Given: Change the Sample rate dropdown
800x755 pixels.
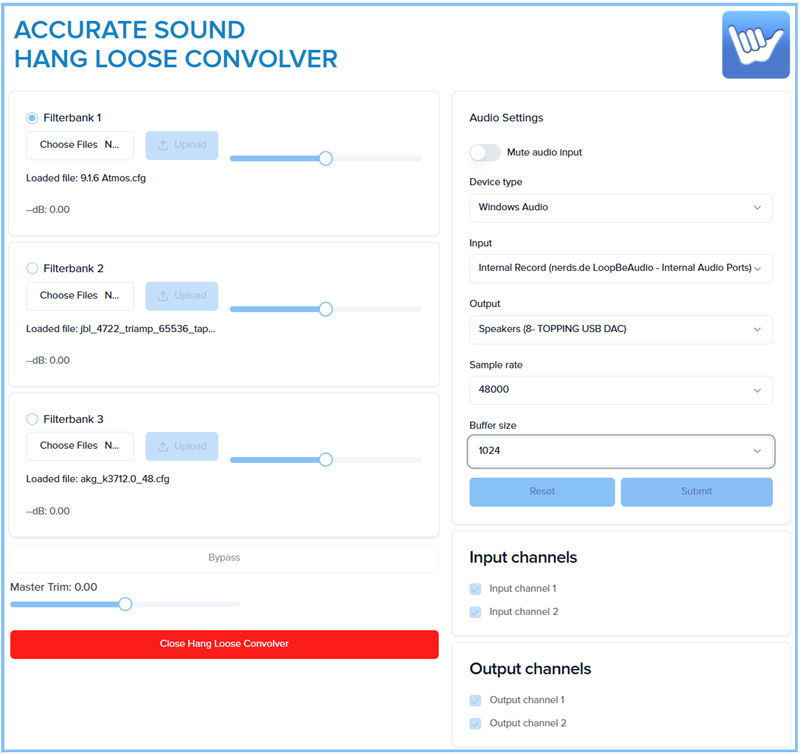Looking at the screenshot, I should 620,390.
